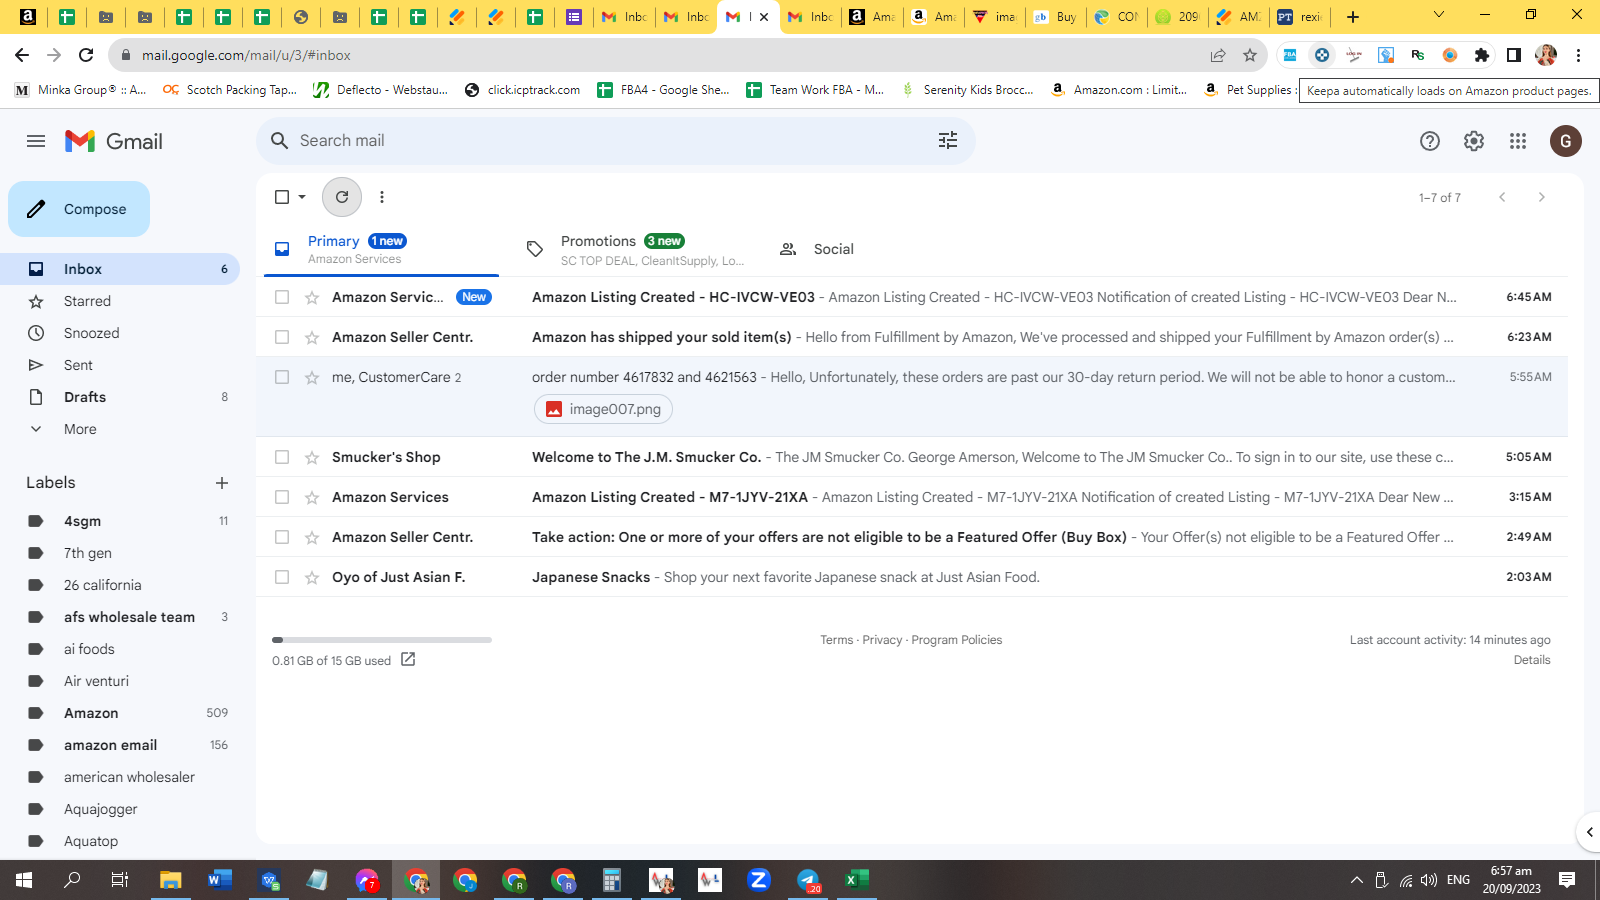Select the Amazon has shipped email checkbox

pos(282,337)
